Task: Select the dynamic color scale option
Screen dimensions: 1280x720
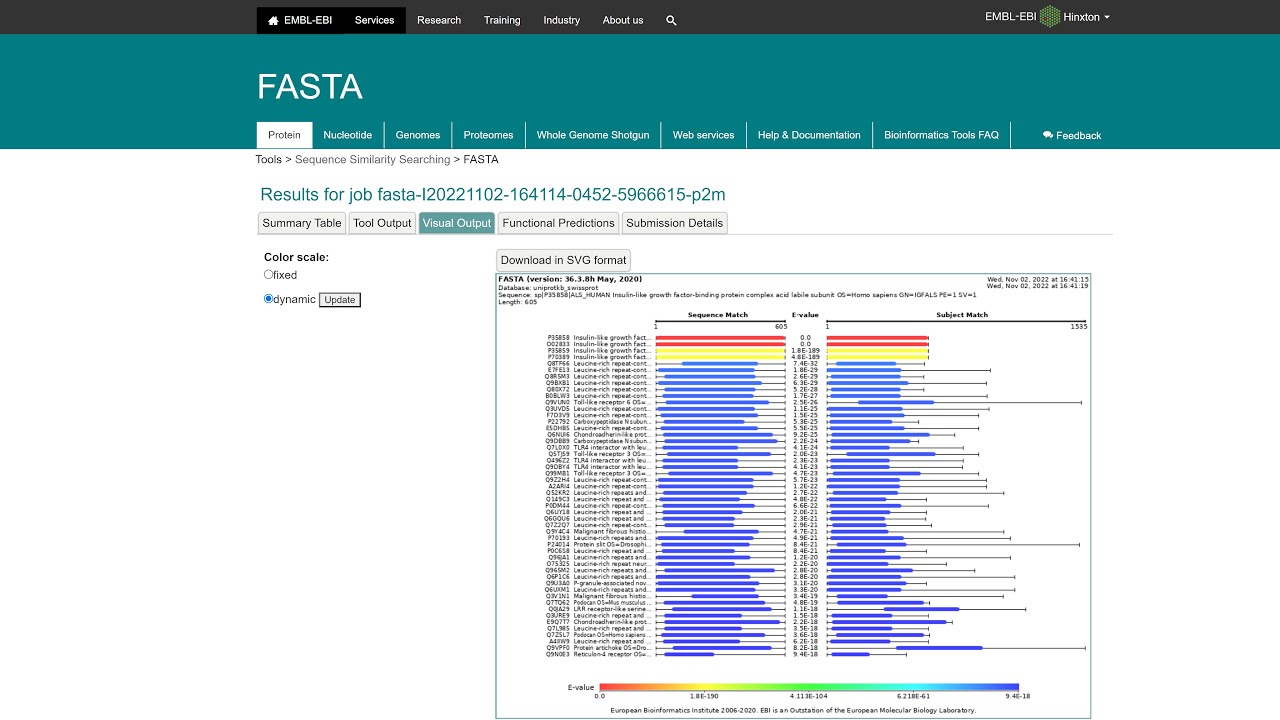Action: 268,298
